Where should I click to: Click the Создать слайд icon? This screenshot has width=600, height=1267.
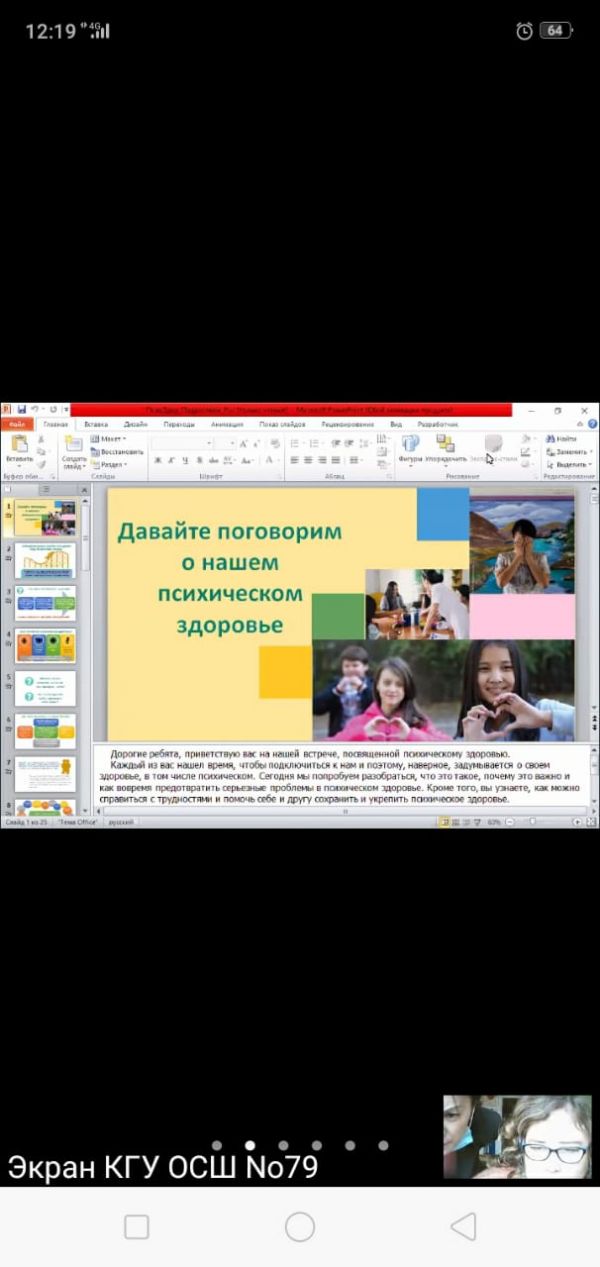click(73, 445)
